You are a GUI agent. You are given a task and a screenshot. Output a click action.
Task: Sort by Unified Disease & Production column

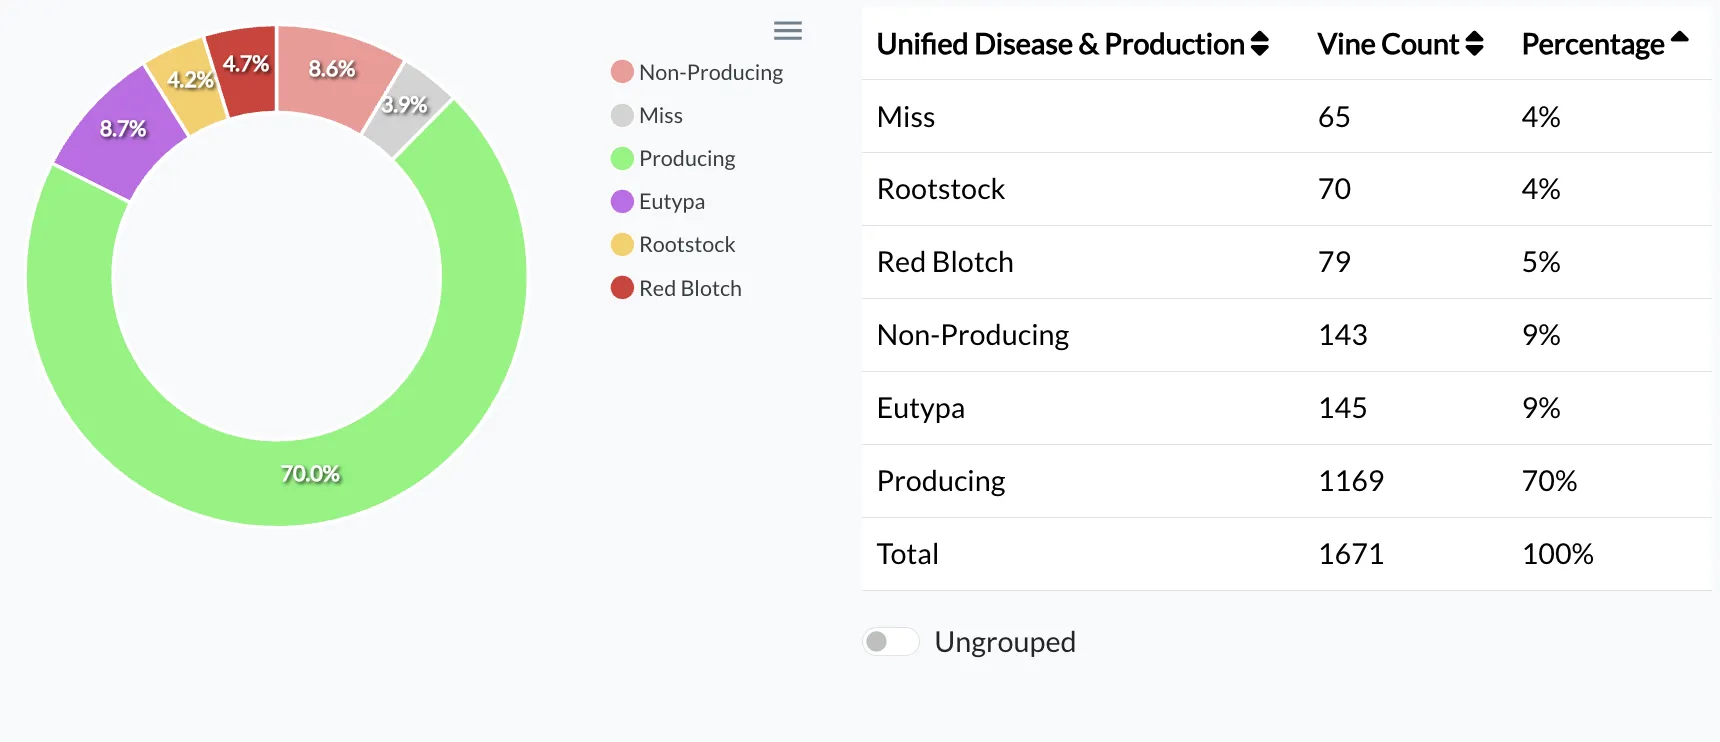point(1259,44)
